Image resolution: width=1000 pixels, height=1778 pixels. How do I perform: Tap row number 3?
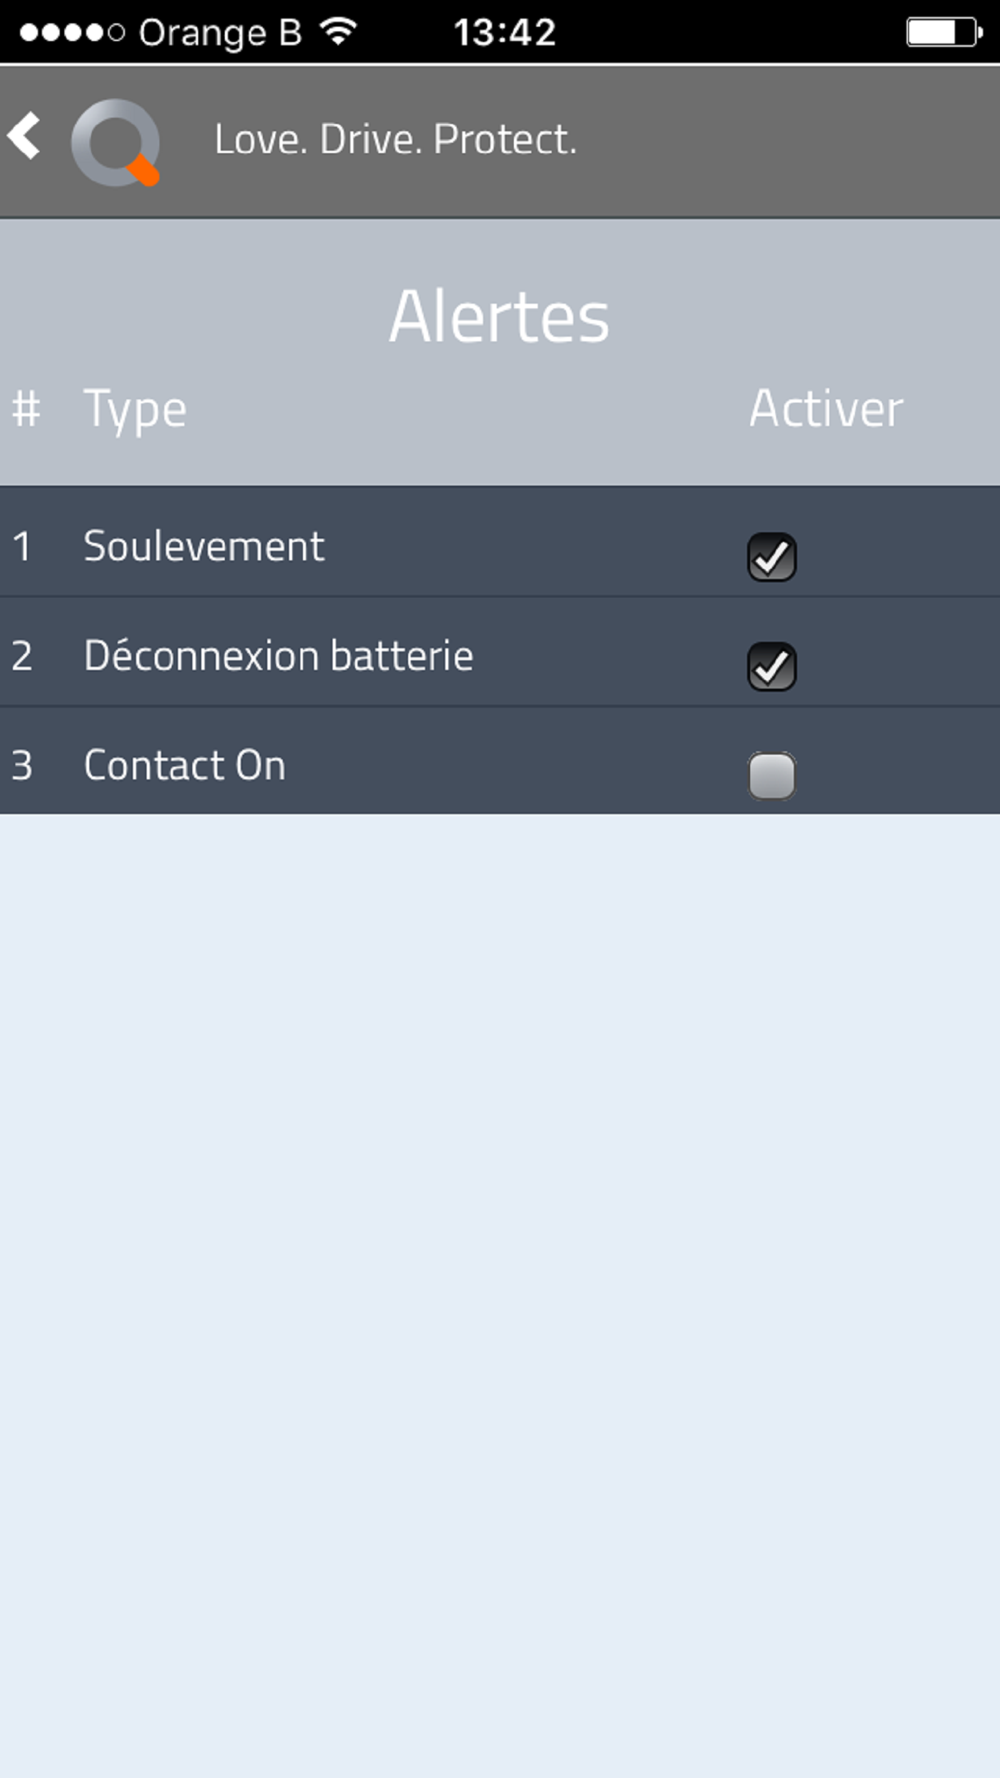(x=22, y=766)
